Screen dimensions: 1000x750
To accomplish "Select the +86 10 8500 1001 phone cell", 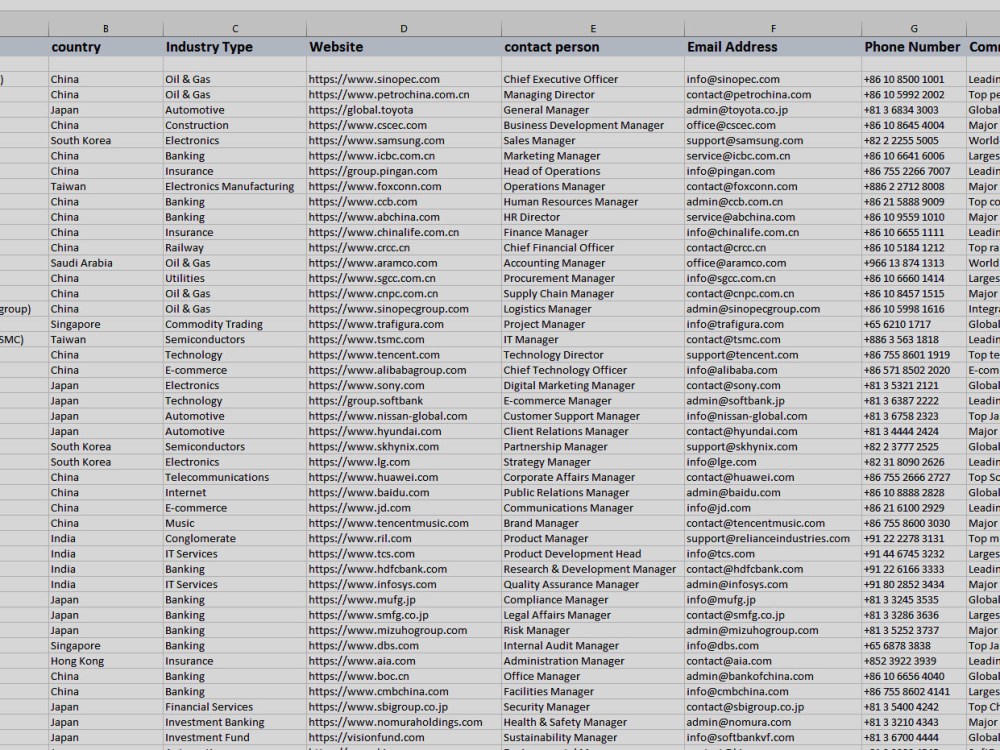I will (914, 79).
